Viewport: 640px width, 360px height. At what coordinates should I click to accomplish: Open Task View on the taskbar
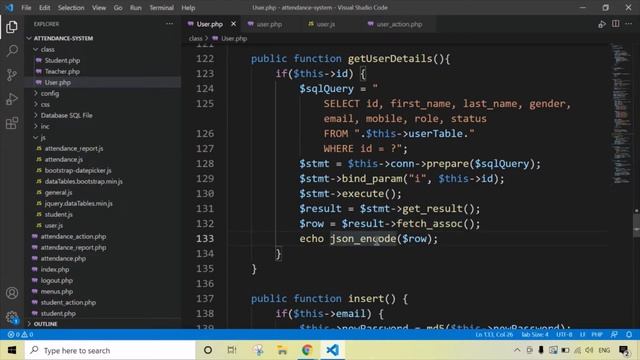pos(232,350)
